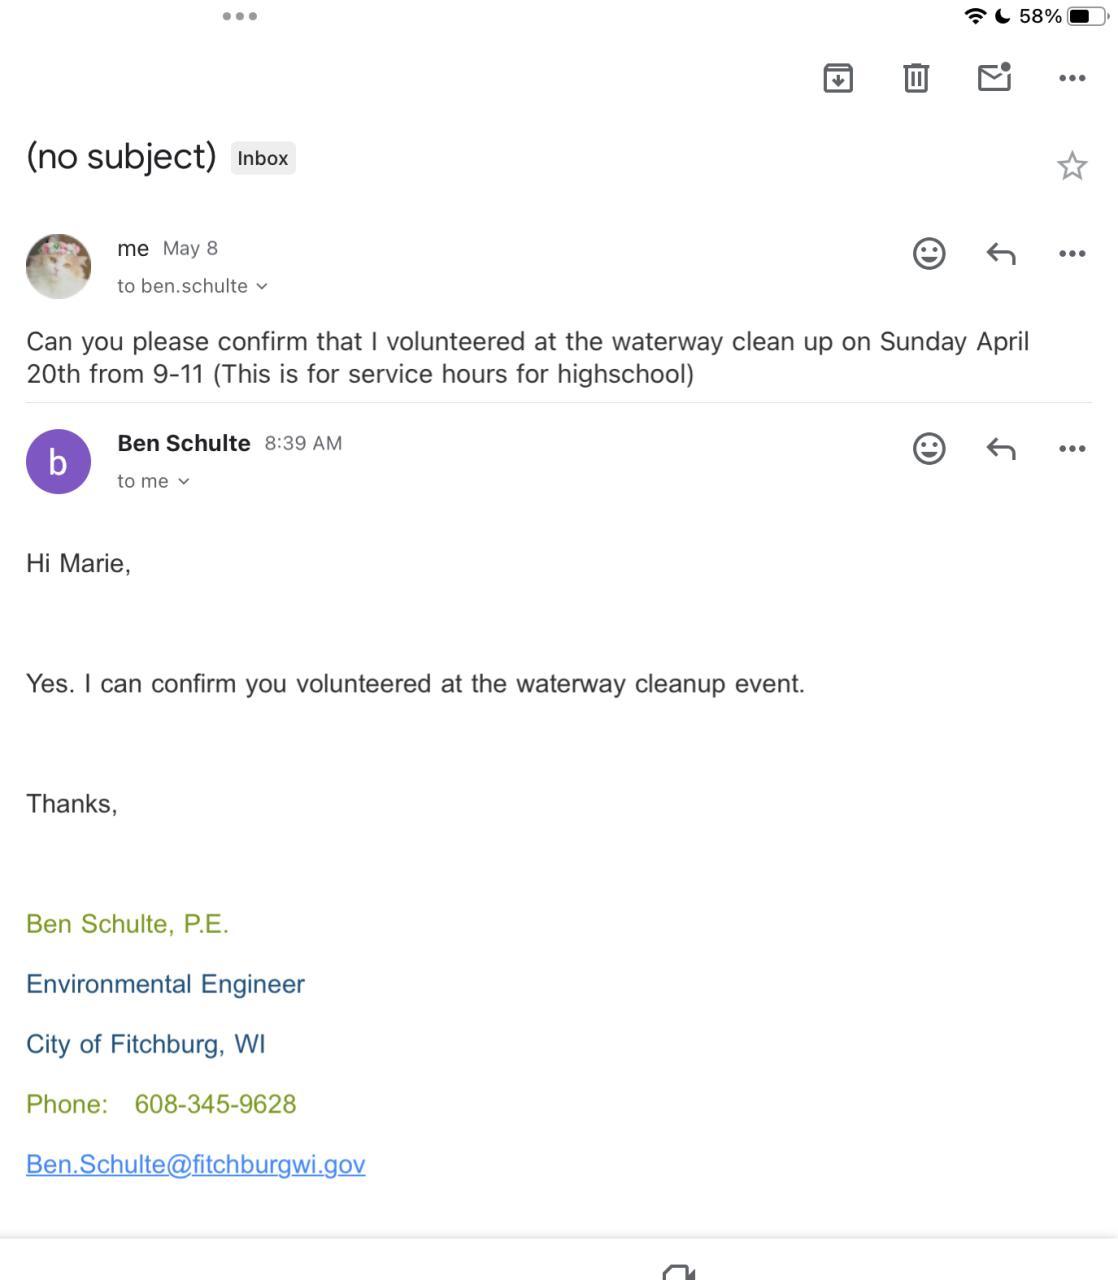Open more options for May 8 message
Viewport: 1118px width, 1280px height.
pos(1072,253)
